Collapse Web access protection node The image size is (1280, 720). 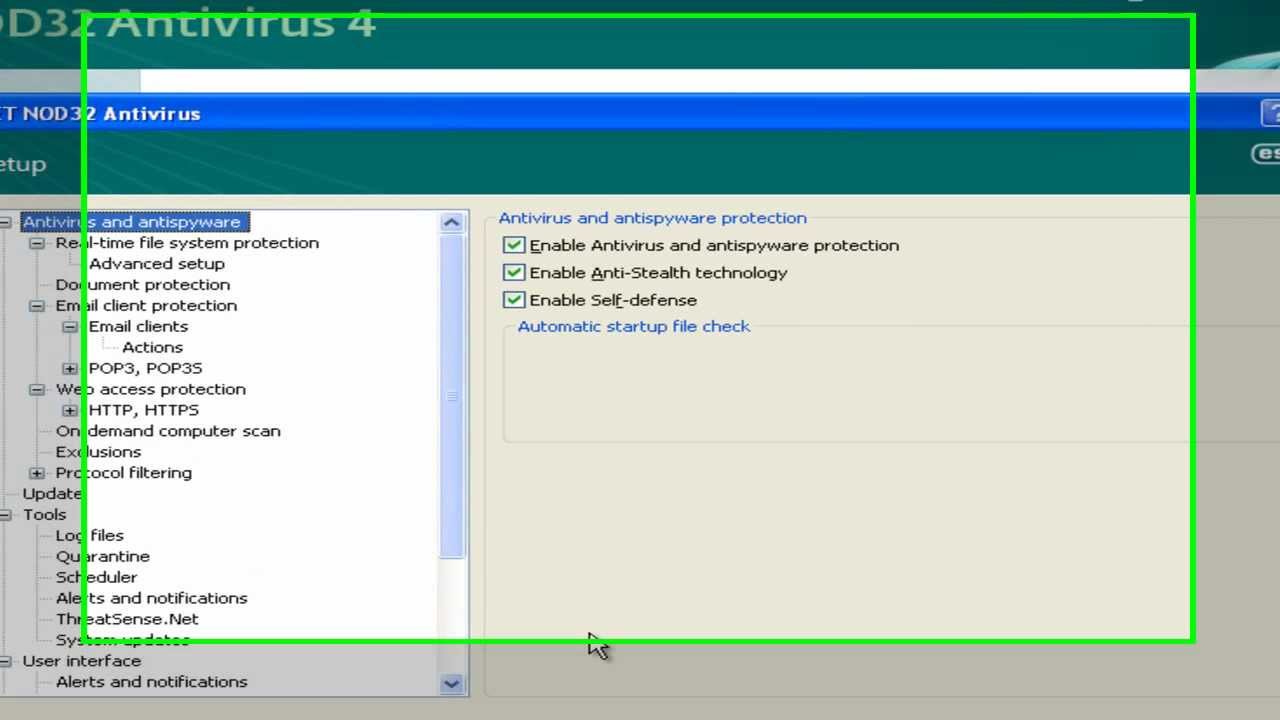click(37, 390)
